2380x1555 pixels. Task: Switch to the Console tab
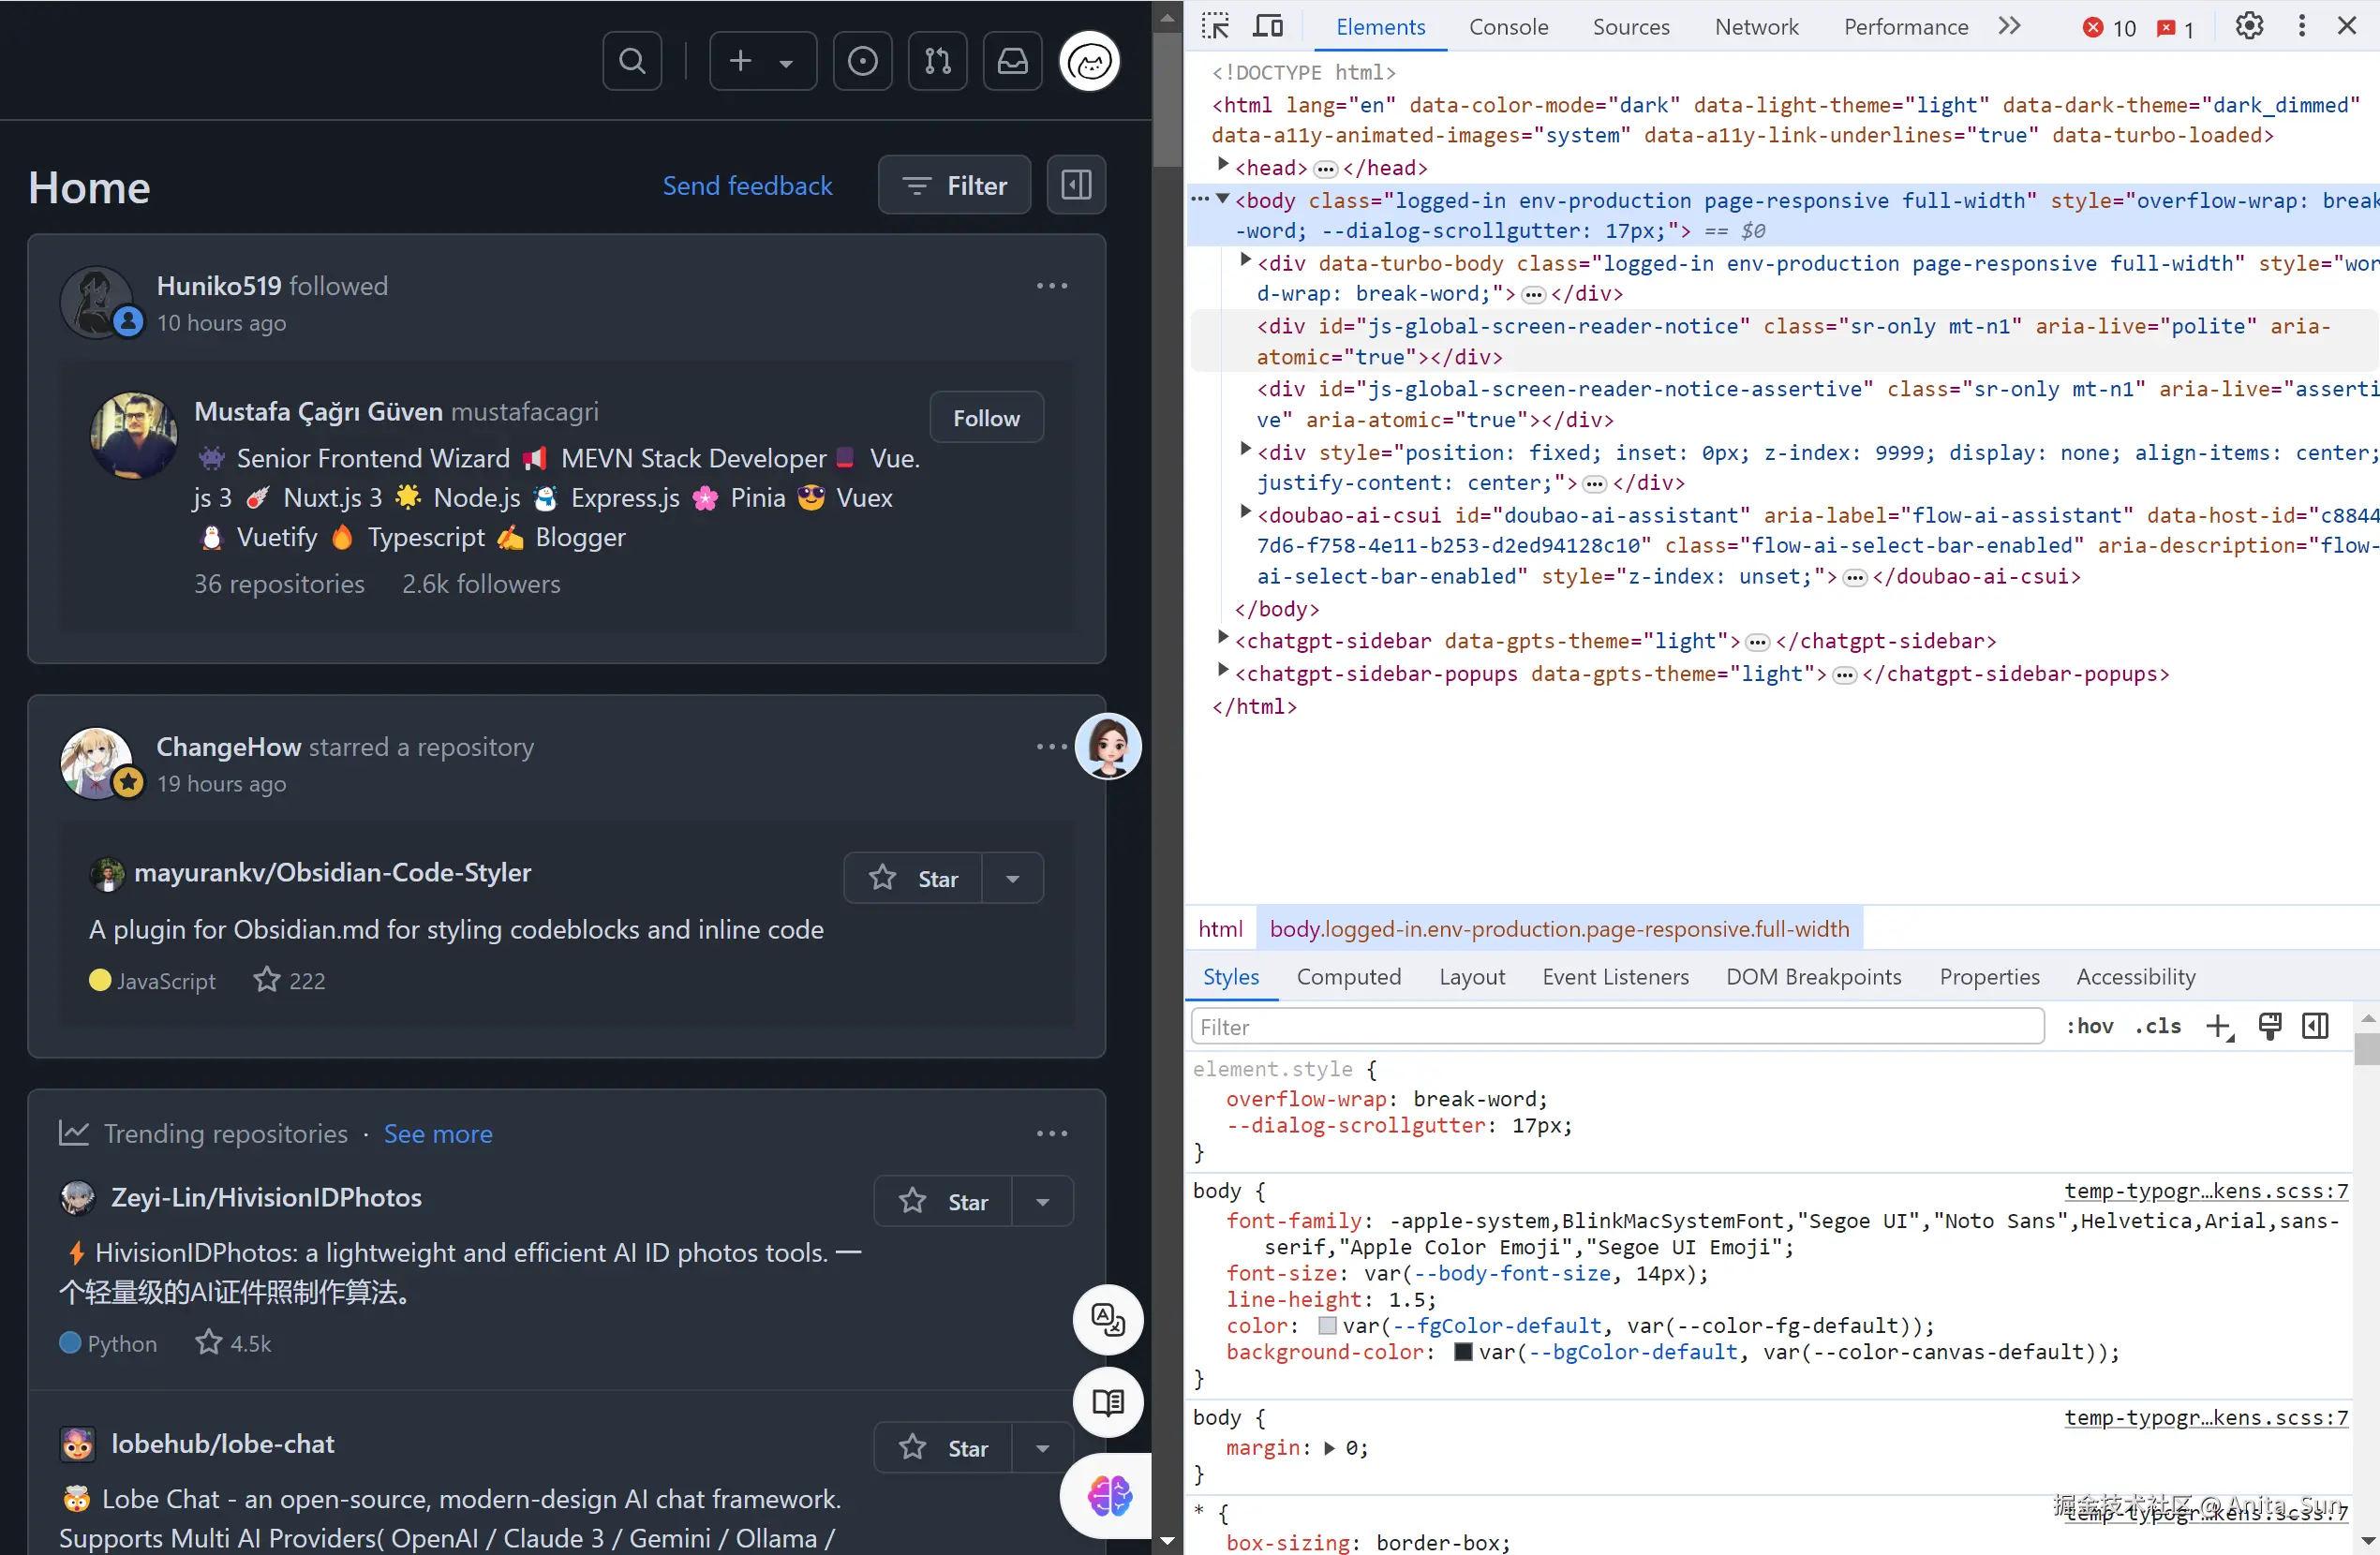click(1508, 27)
